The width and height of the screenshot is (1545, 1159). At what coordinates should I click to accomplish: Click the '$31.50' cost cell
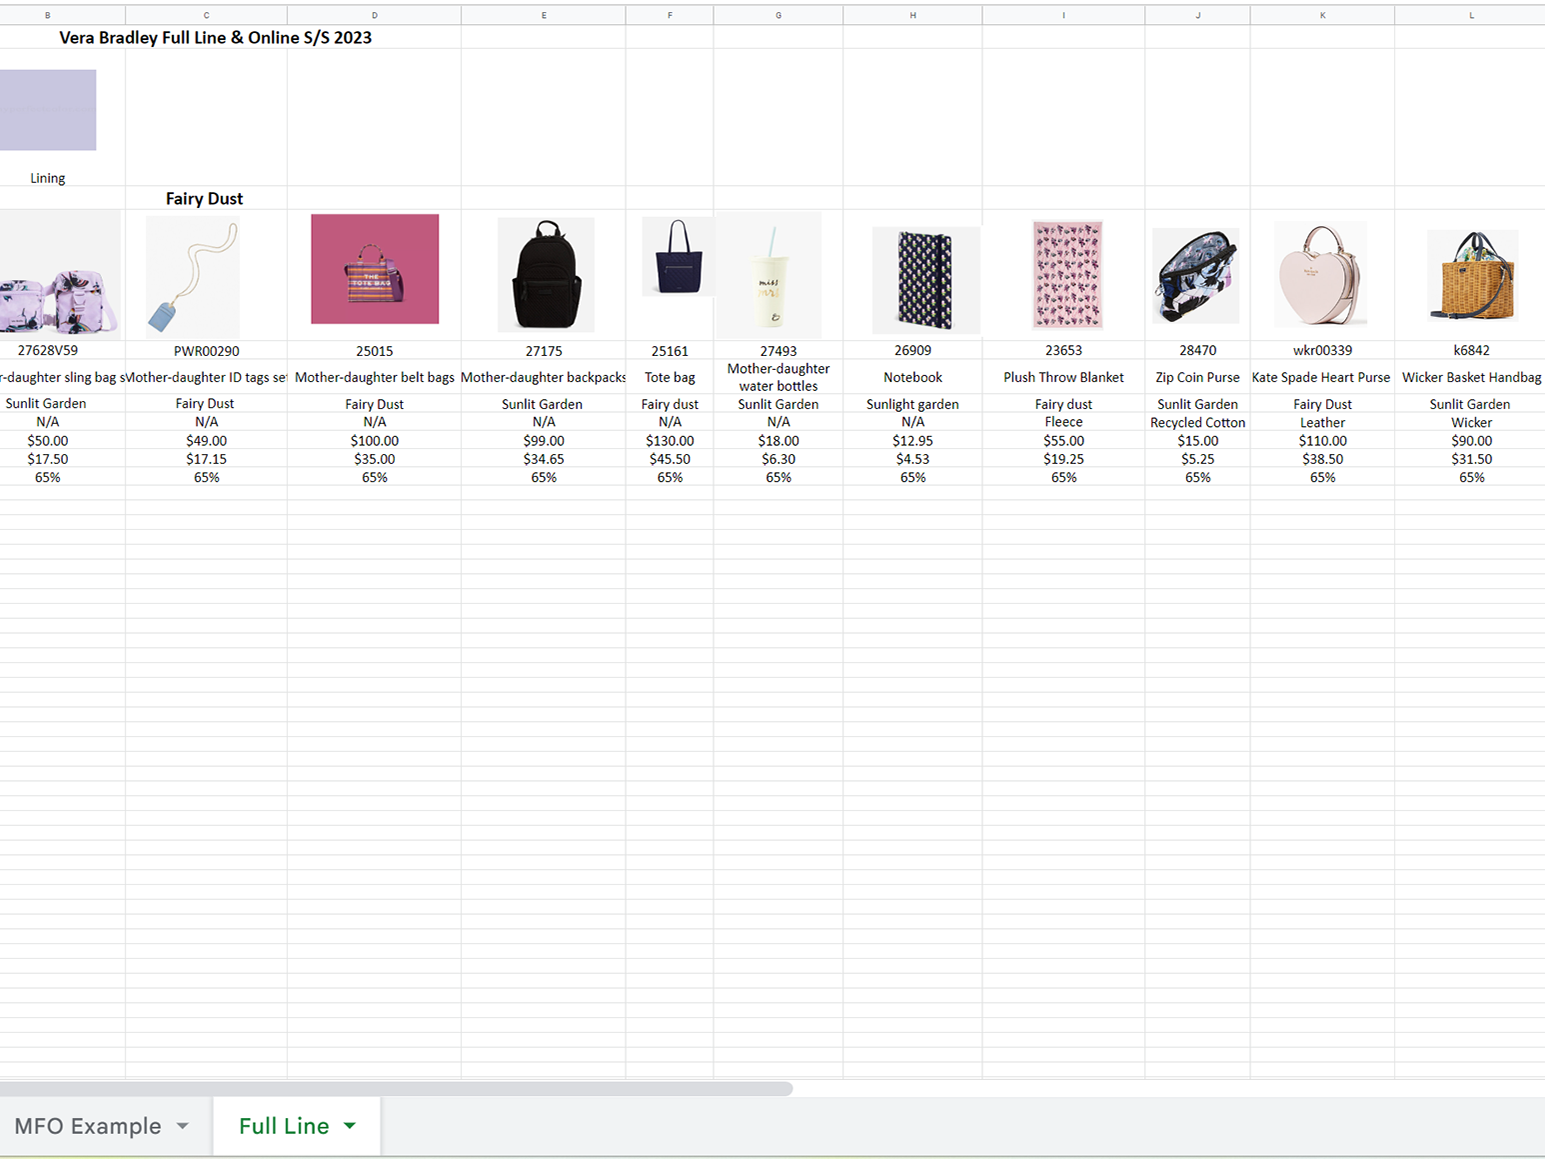click(x=1471, y=459)
